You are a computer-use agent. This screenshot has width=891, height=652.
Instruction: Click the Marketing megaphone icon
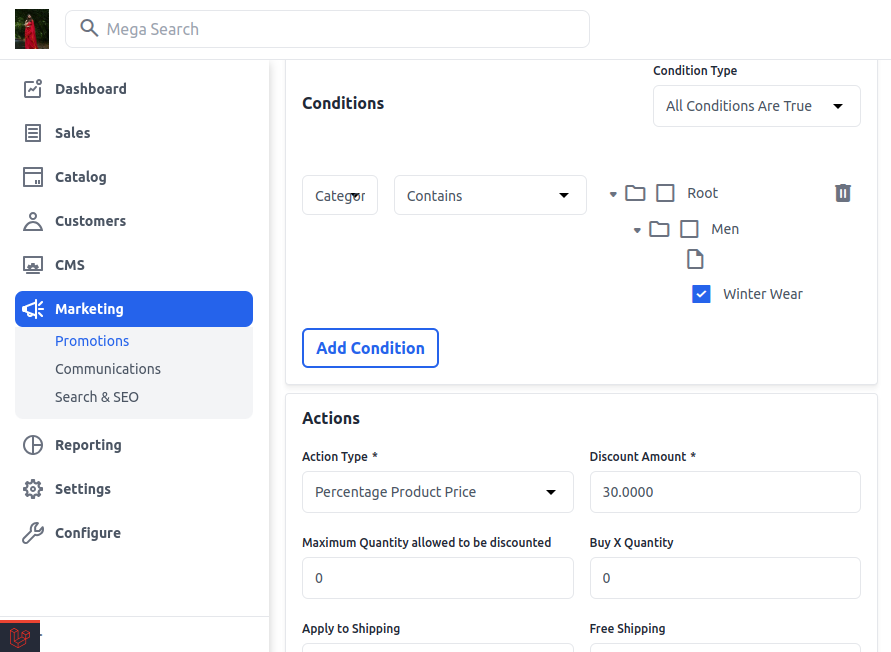(x=33, y=309)
